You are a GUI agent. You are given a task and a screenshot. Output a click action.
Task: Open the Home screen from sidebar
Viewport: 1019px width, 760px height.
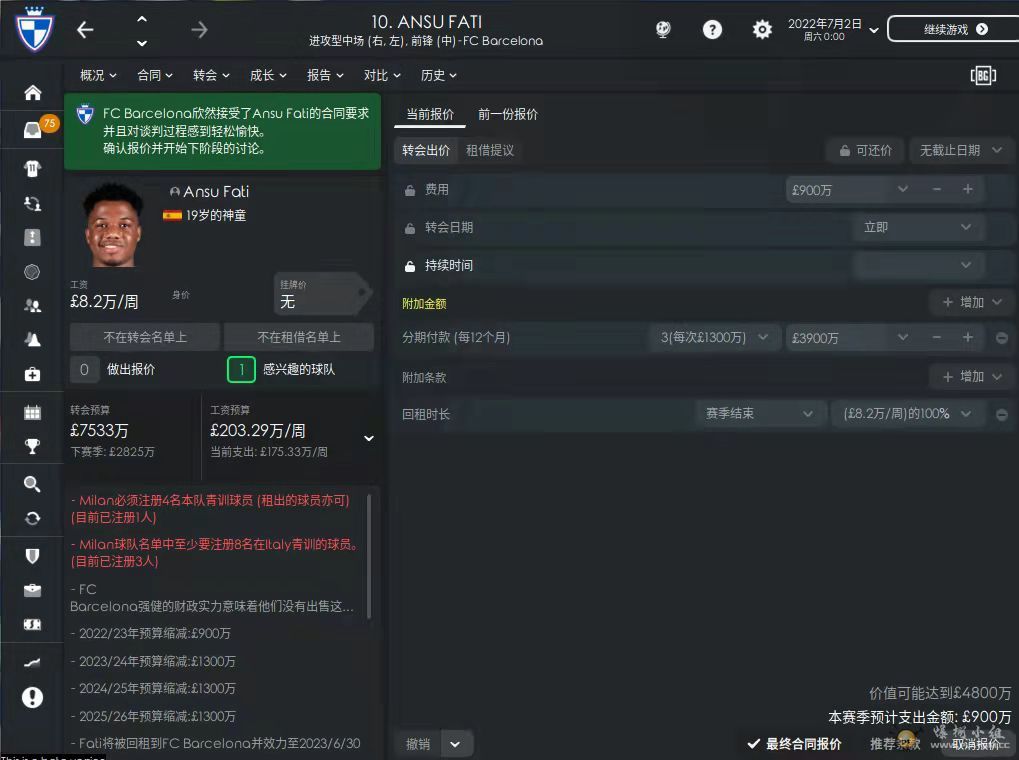coord(32,93)
